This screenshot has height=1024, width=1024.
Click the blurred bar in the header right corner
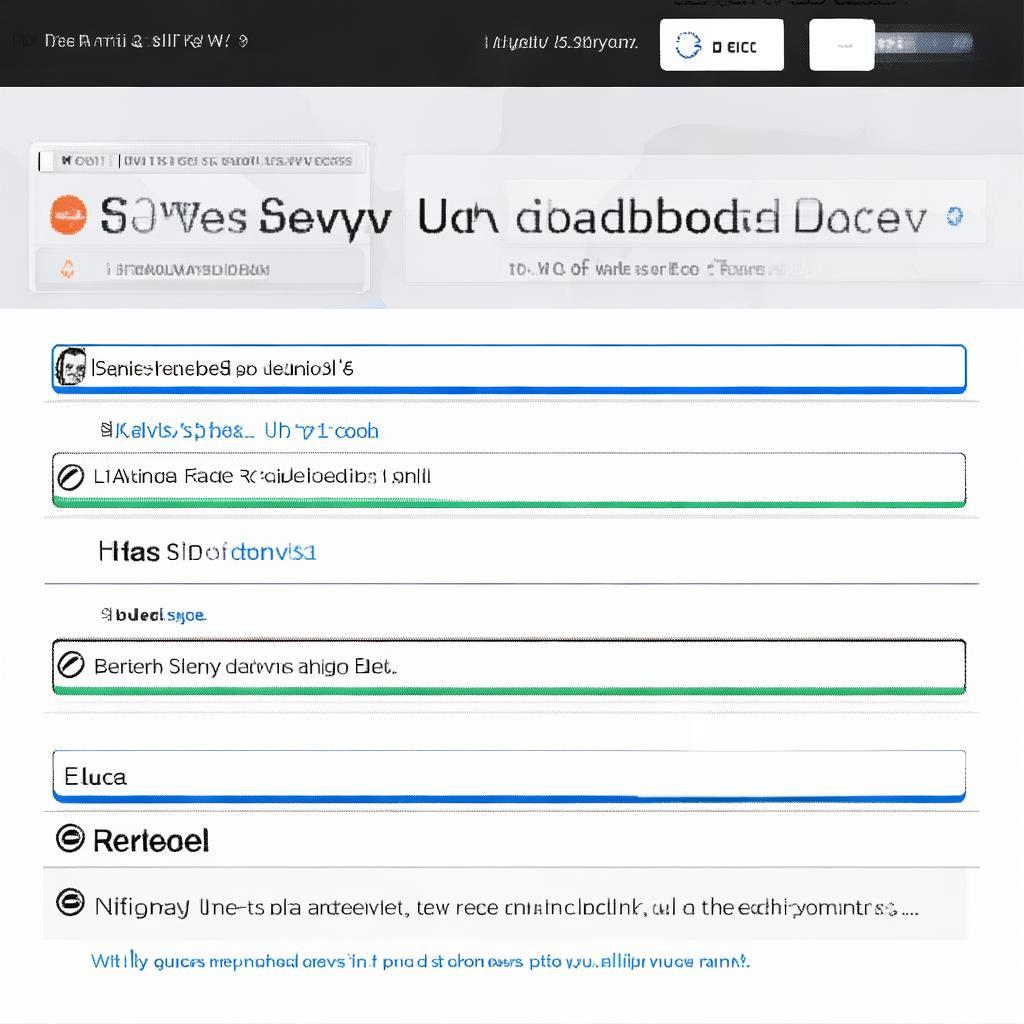point(923,44)
